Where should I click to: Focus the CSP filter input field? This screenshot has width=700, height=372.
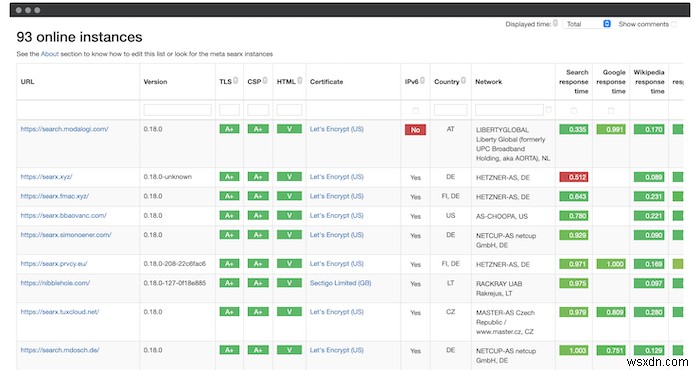pos(258,110)
